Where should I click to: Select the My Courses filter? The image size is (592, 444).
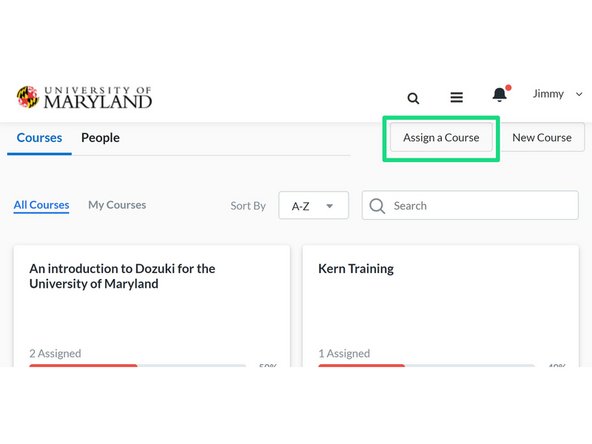point(117,205)
